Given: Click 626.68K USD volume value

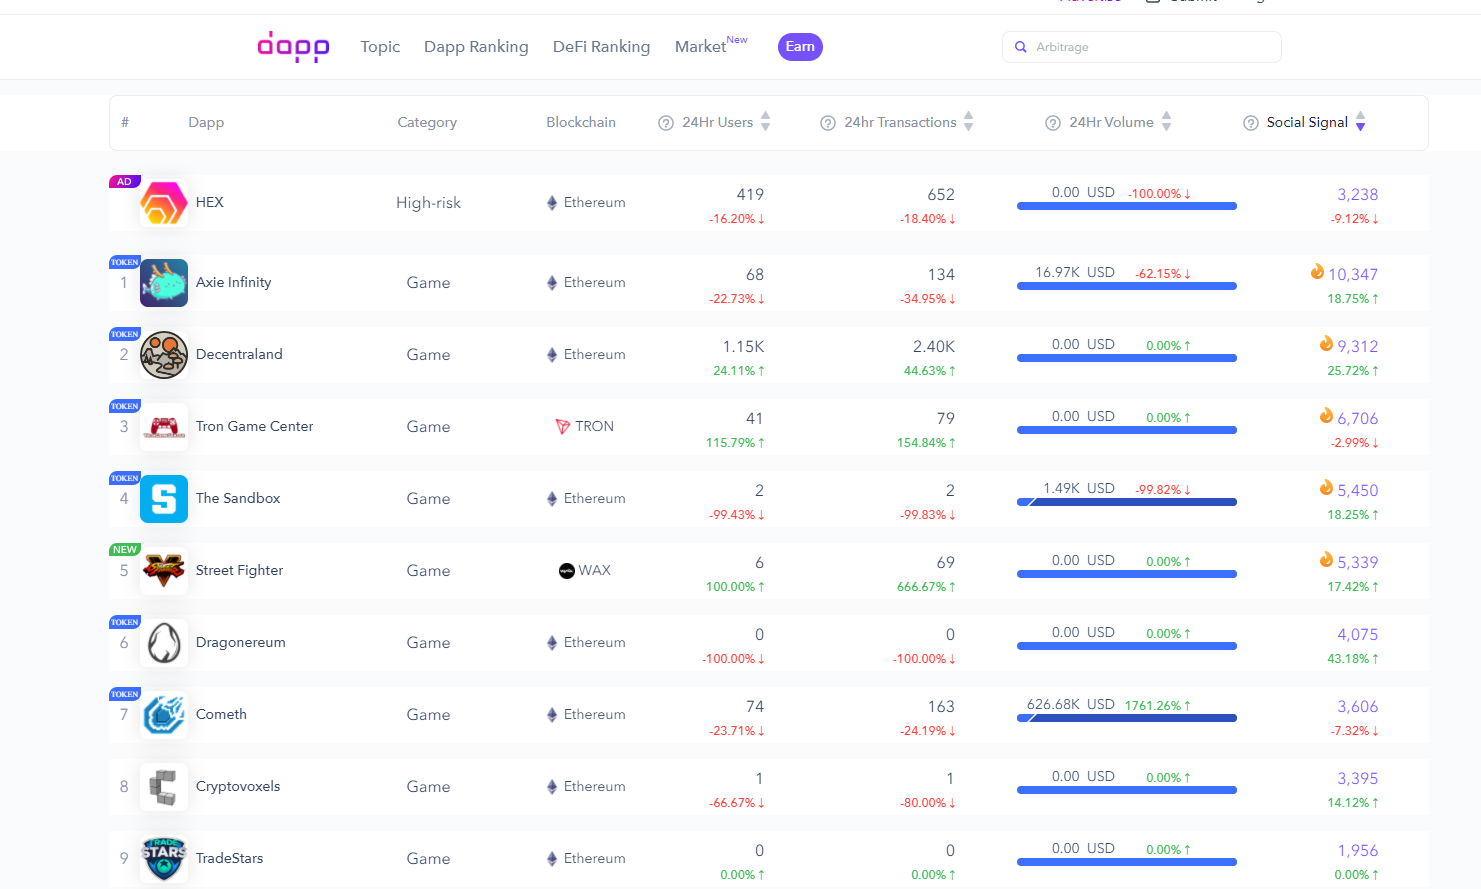Looking at the screenshot, I should (1071, 704).
